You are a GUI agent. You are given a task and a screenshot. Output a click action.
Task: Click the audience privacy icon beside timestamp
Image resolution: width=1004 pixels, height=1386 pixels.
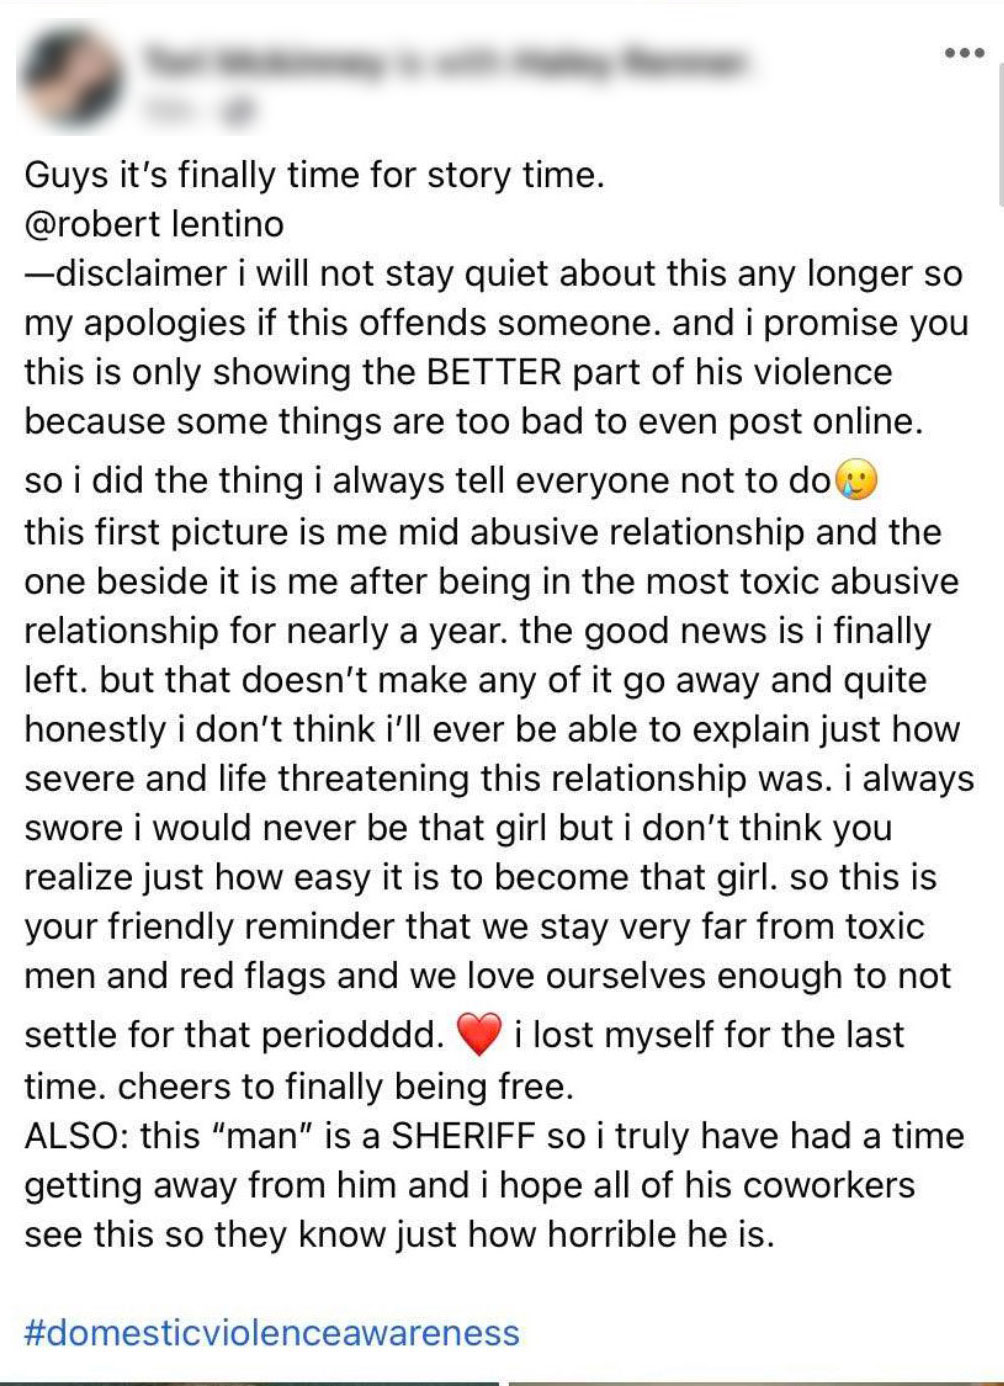(237, 112)
